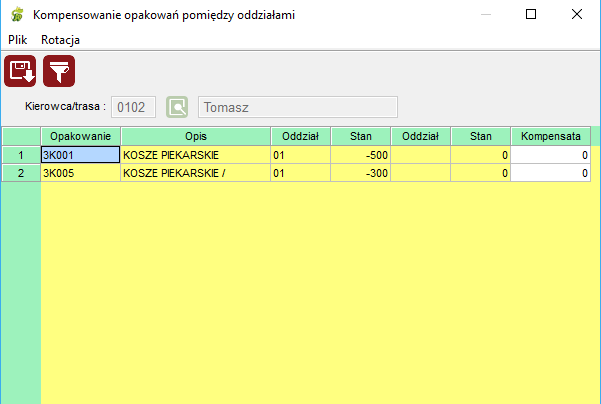The width and height of the screenshot is (601, 404).
Task: Click the save data toolbar icon
Action: click(x=21, y=72)
